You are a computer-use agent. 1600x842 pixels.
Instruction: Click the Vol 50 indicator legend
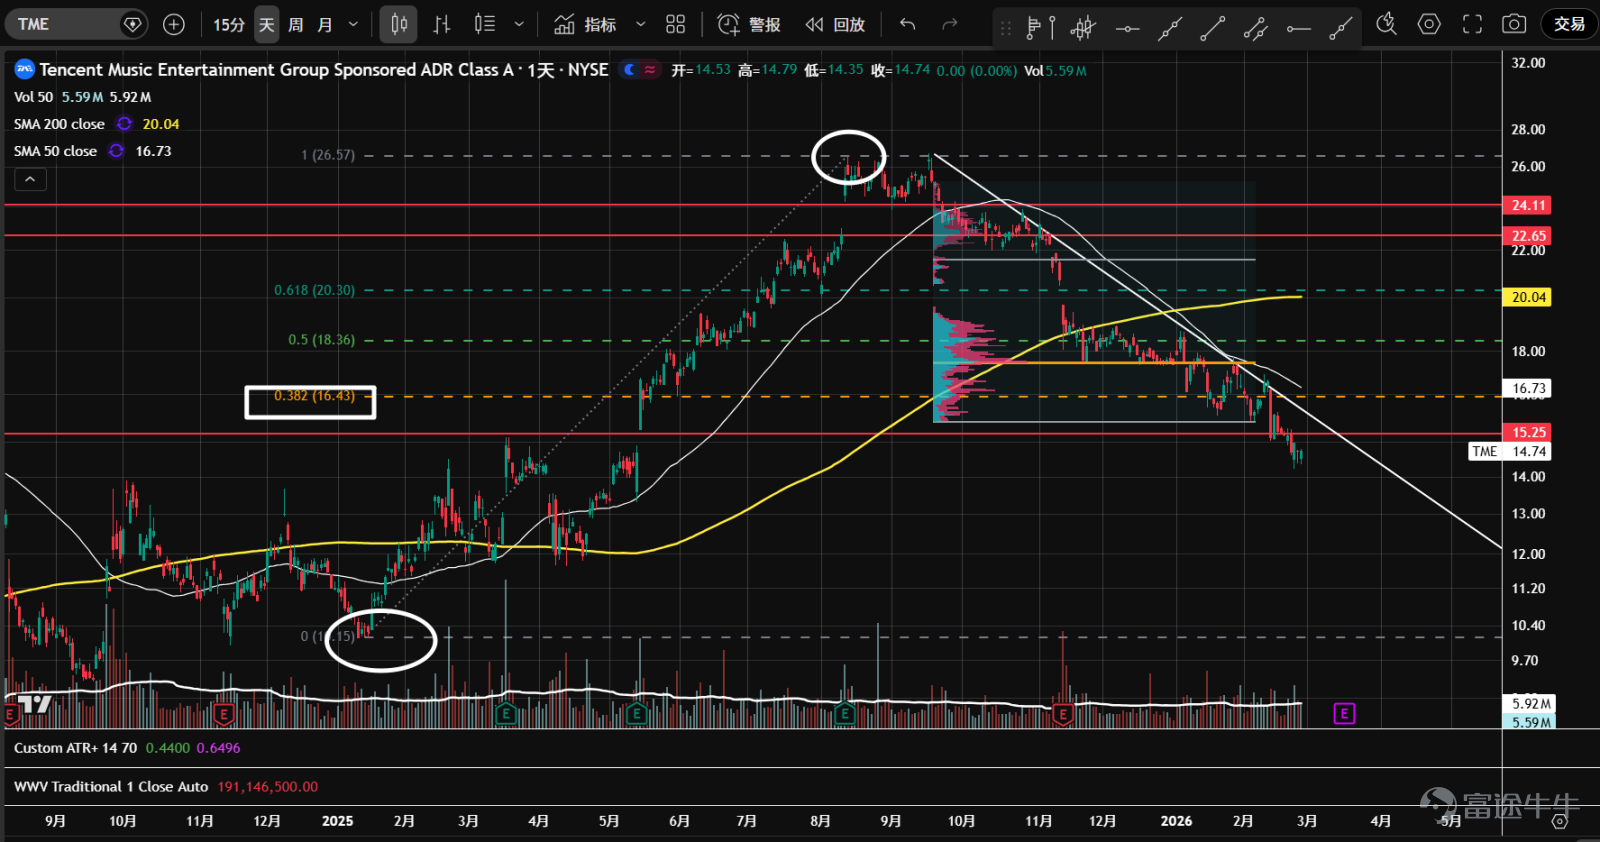pyautogui.click(x=33, y=97)
